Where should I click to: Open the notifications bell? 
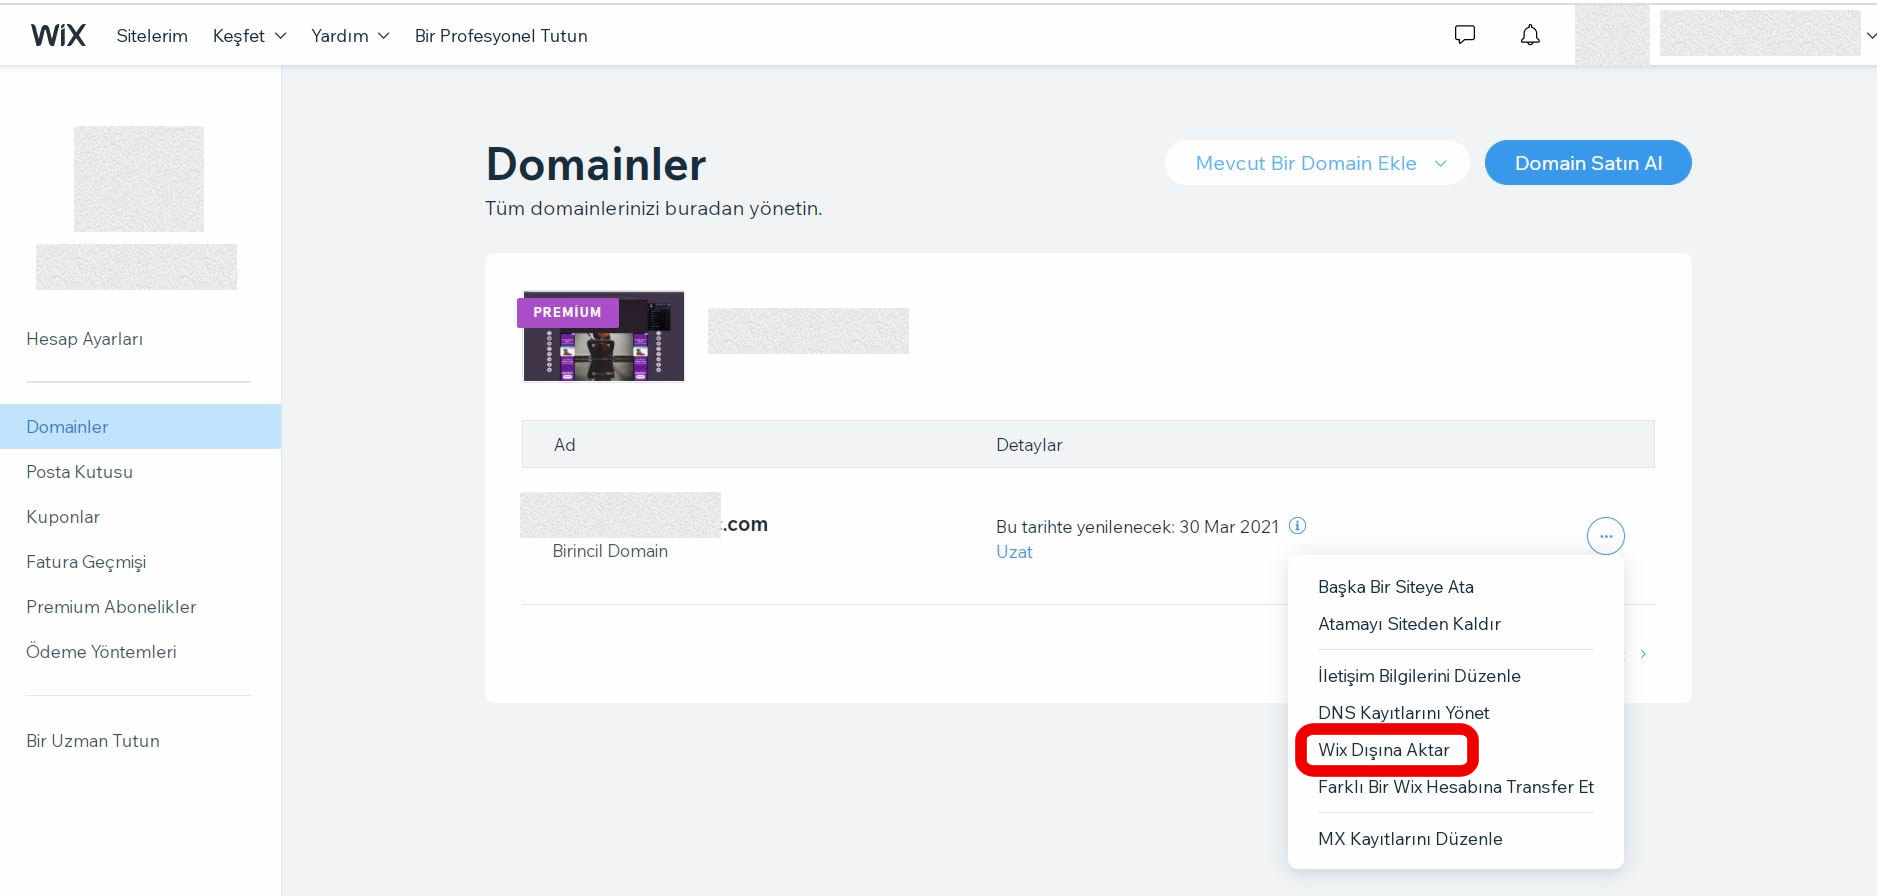(x=1530, y=35)
